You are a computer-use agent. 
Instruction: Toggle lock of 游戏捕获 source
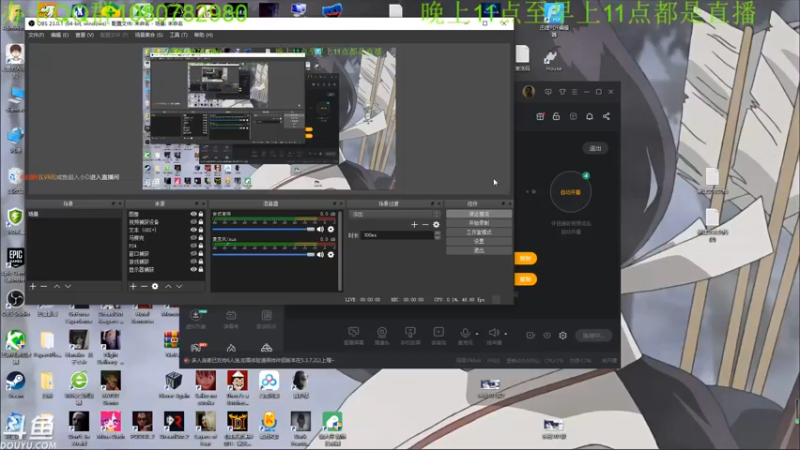201,262
